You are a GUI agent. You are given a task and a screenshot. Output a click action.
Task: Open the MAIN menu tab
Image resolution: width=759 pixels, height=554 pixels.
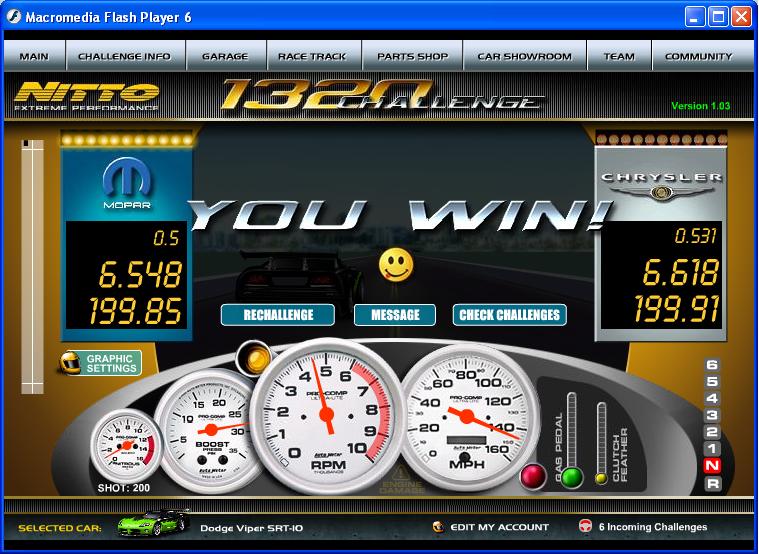click(x=34, y=56)
